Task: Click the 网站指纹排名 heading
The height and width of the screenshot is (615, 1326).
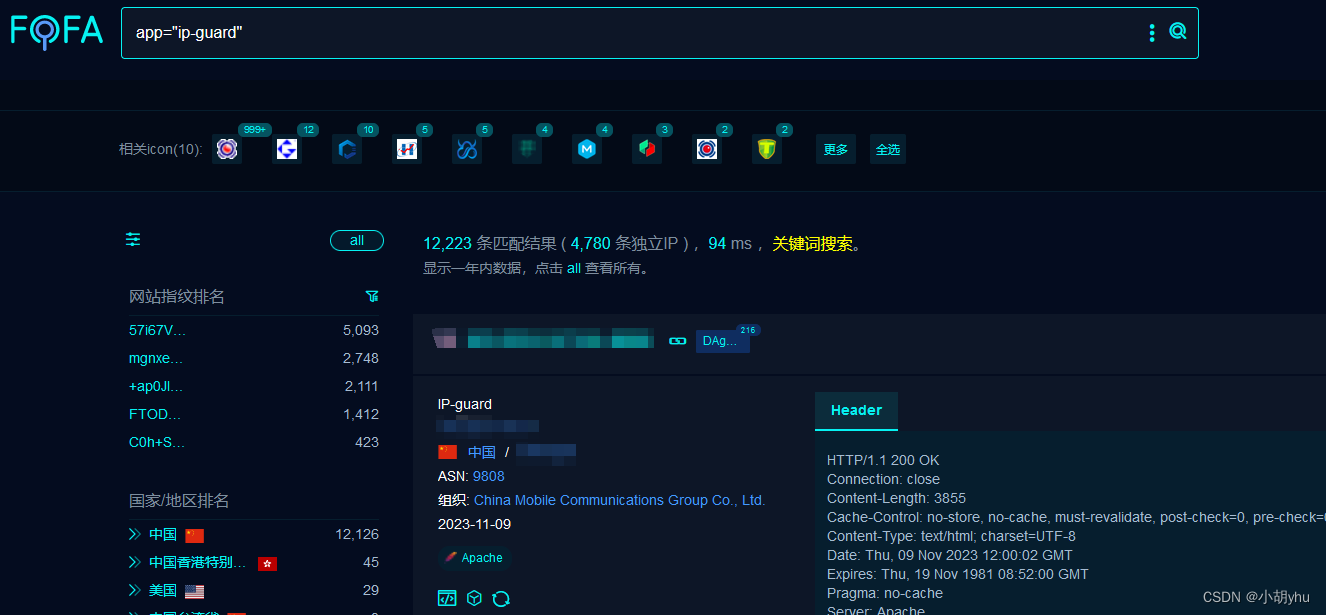Action: [177, 297]
